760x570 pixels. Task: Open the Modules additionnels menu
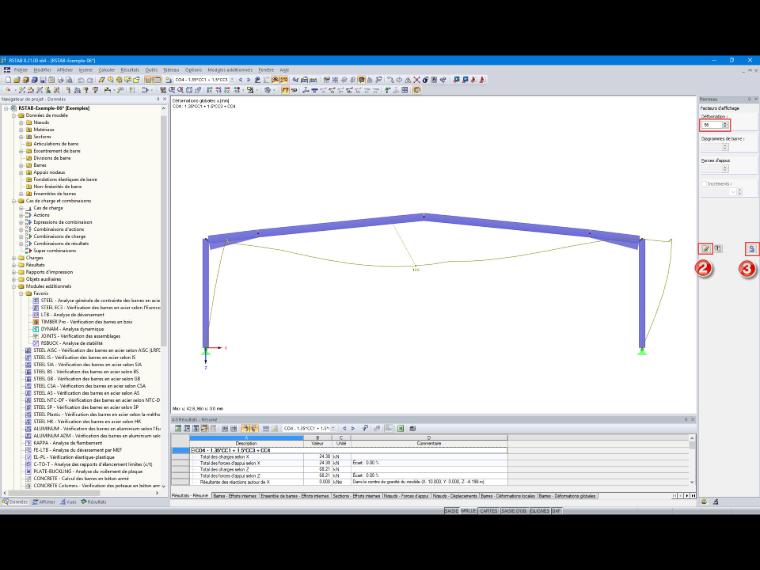click(x=230, y=70)
